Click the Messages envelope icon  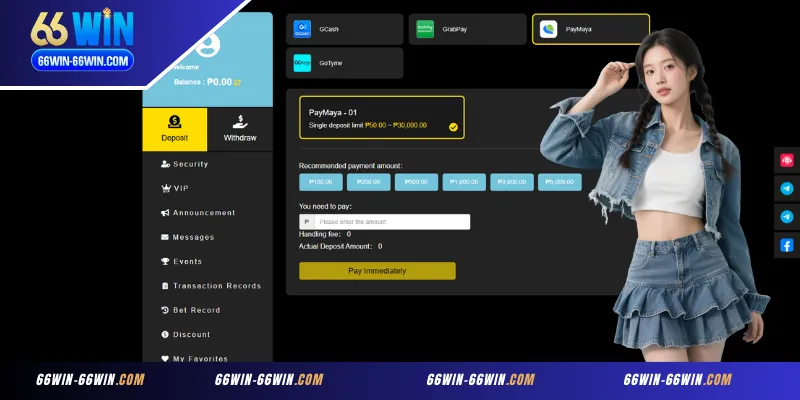[x=165, y=237]
